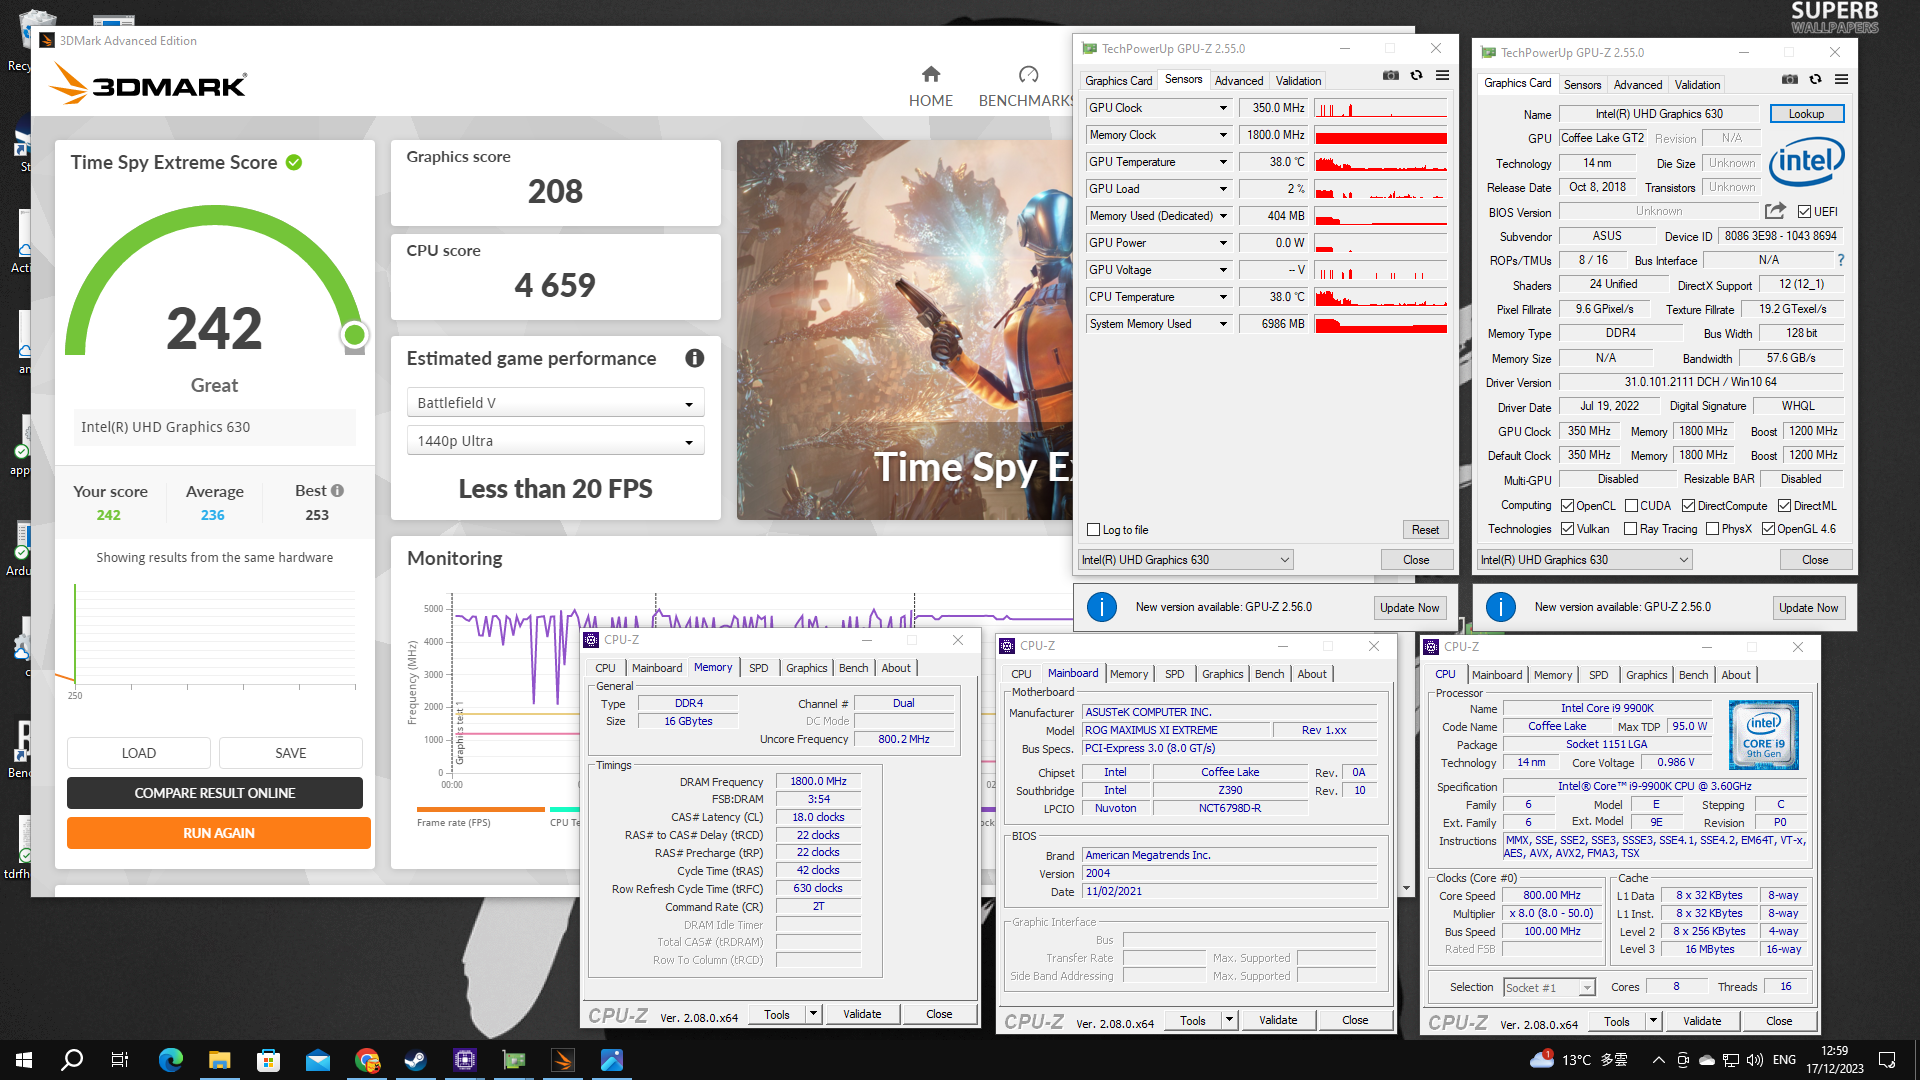
Task: Click graphics card name field under the 3DMark score
Action: point(215,427)
